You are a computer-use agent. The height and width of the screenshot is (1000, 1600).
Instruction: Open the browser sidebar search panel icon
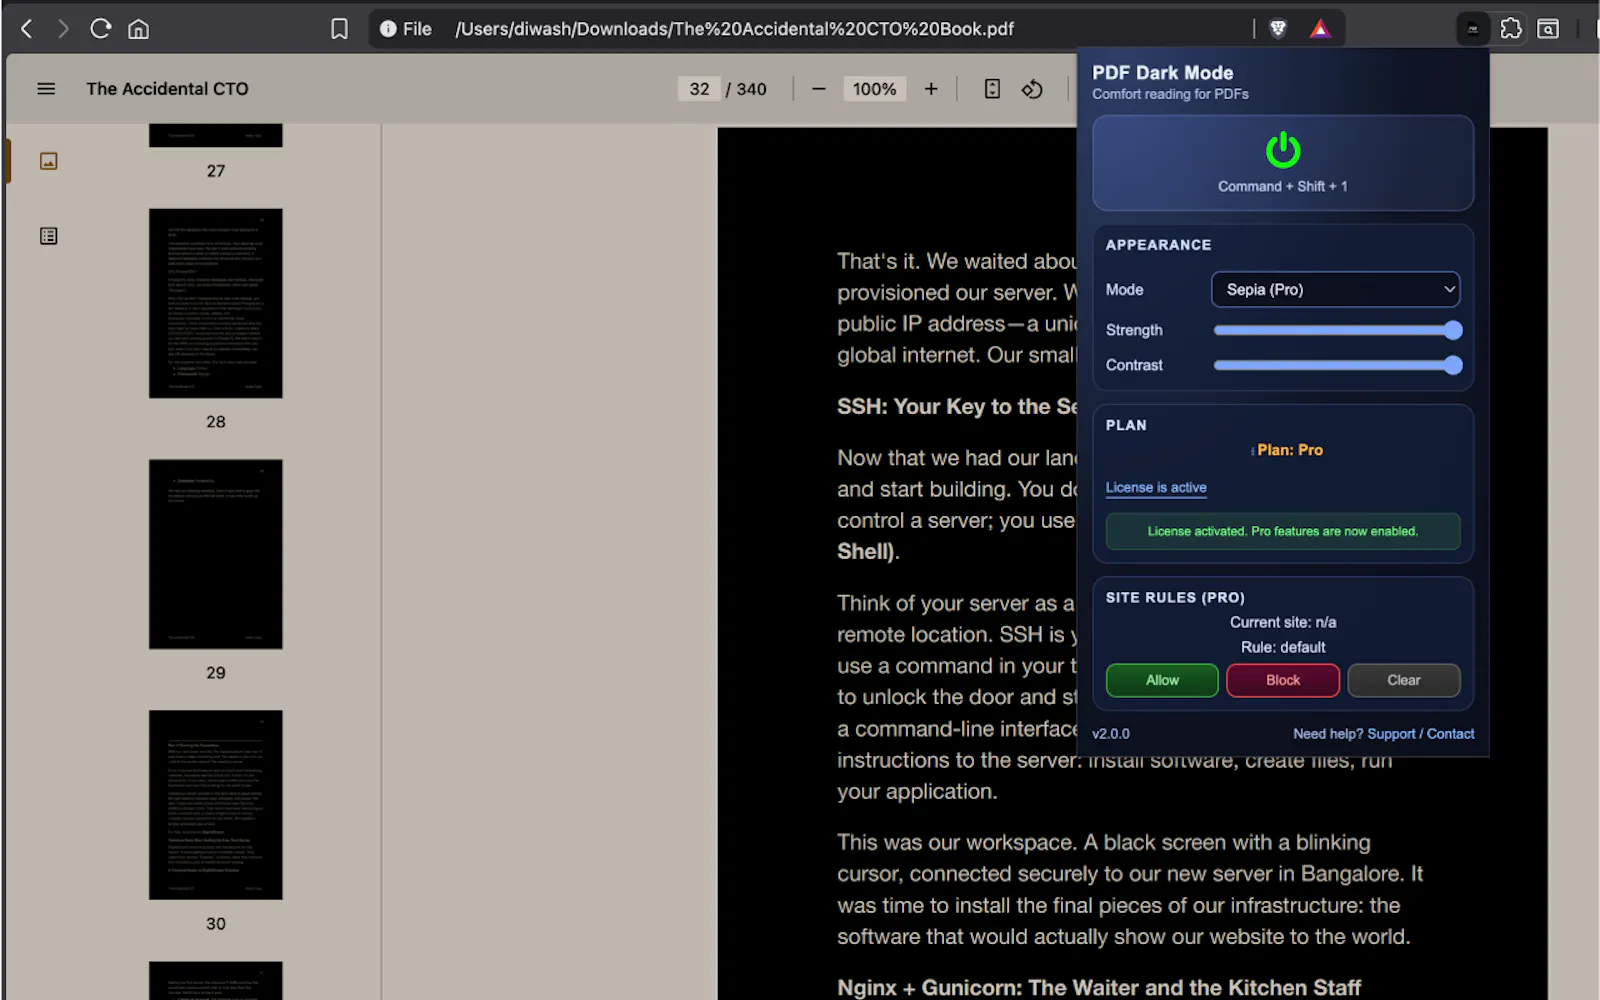point(1548,29)
